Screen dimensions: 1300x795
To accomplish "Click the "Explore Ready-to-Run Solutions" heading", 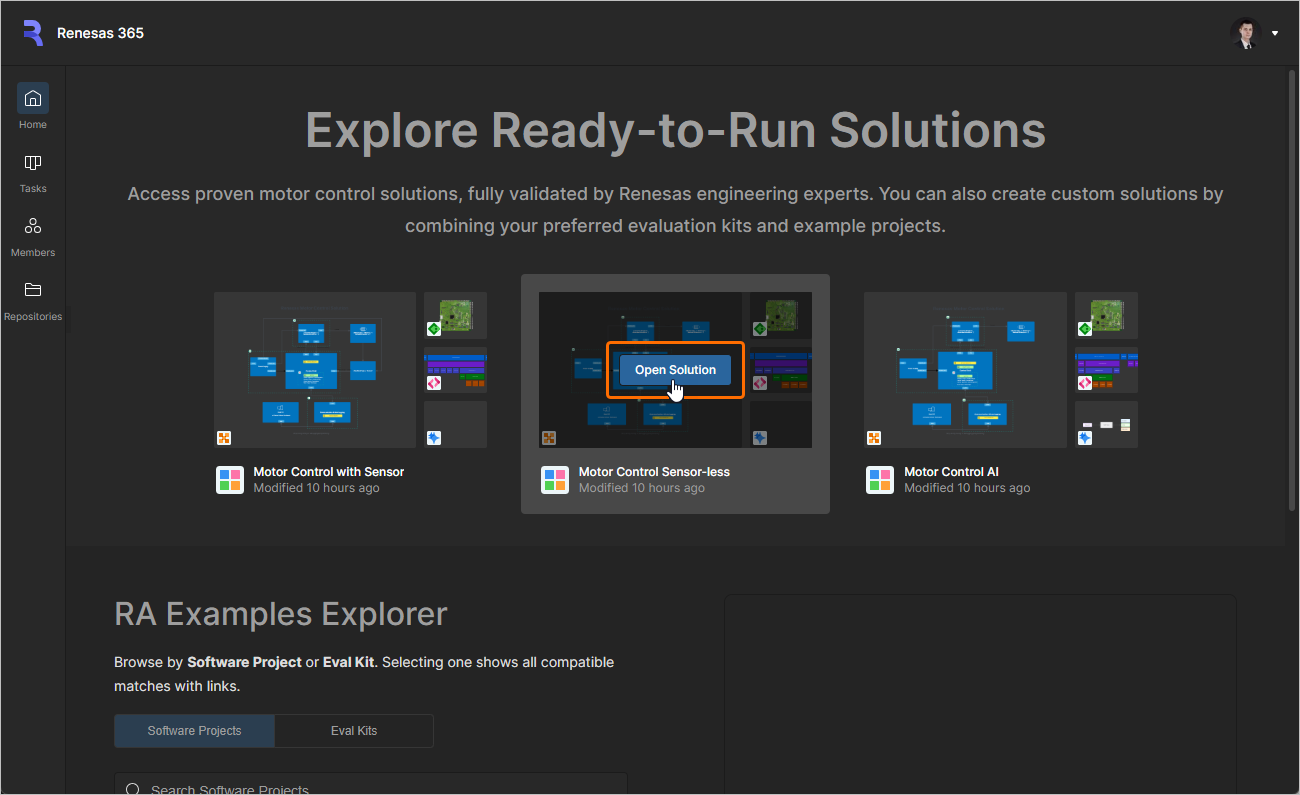I will click(x=676, y=130).
